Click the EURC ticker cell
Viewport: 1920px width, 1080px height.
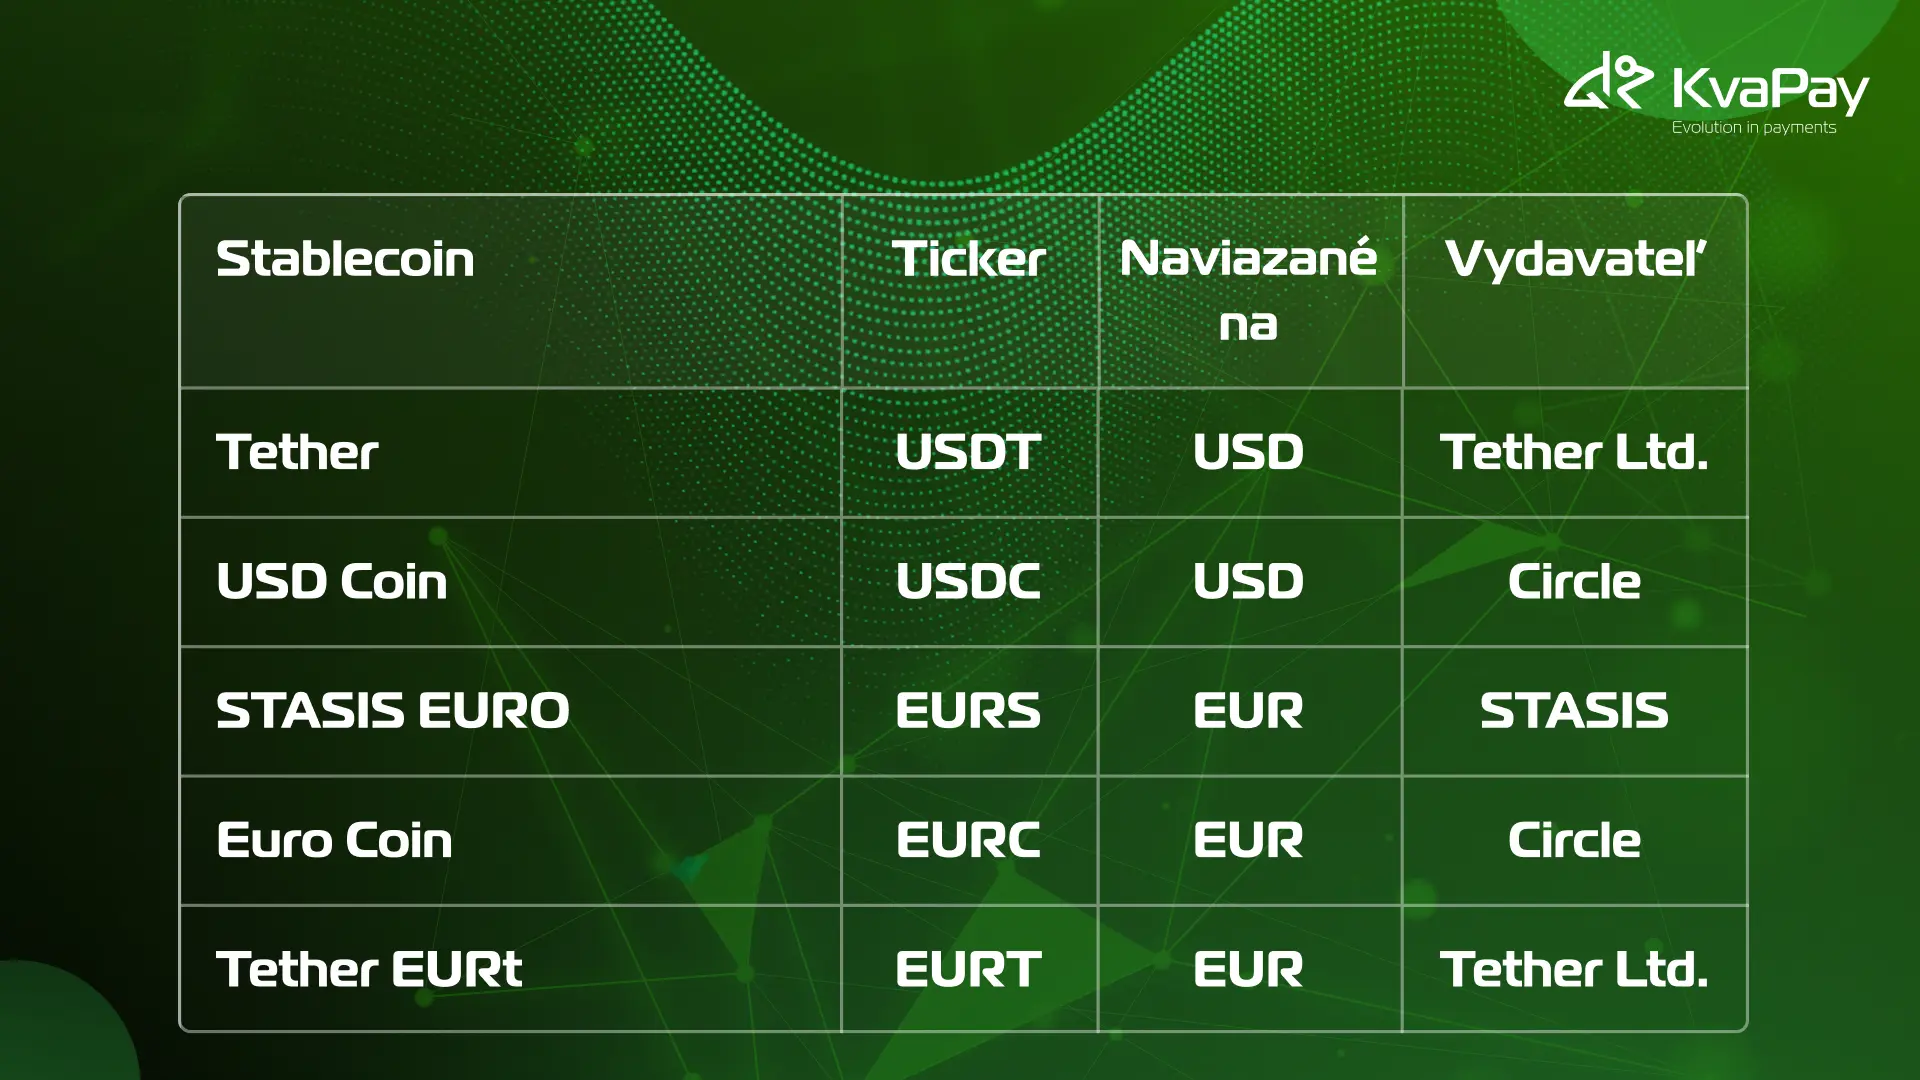click(968, 840)
